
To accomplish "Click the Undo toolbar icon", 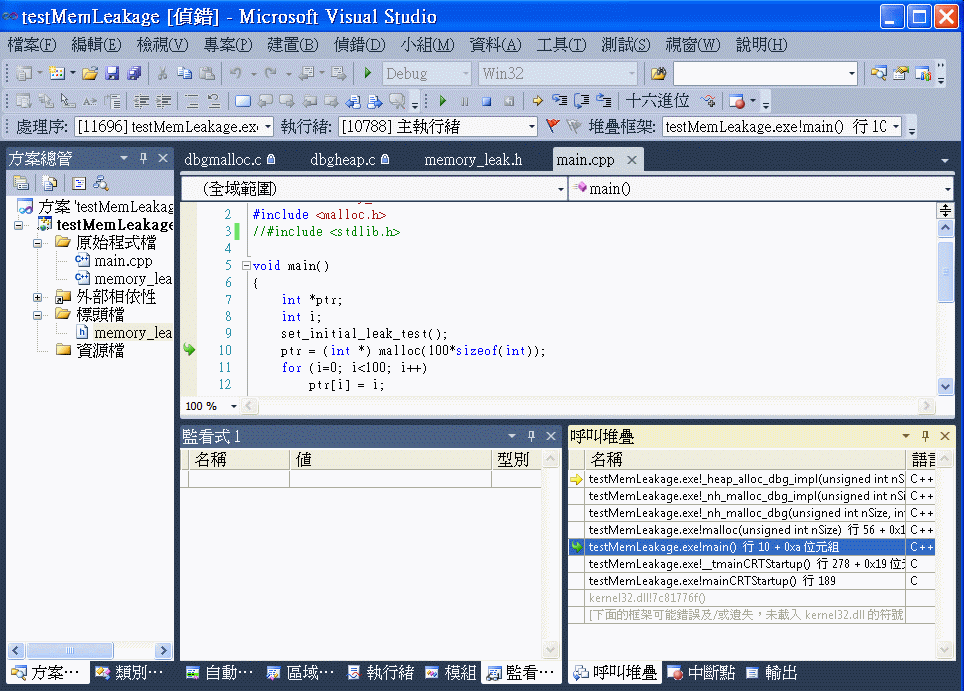I will pyautogui.click(x=235, y=74).
